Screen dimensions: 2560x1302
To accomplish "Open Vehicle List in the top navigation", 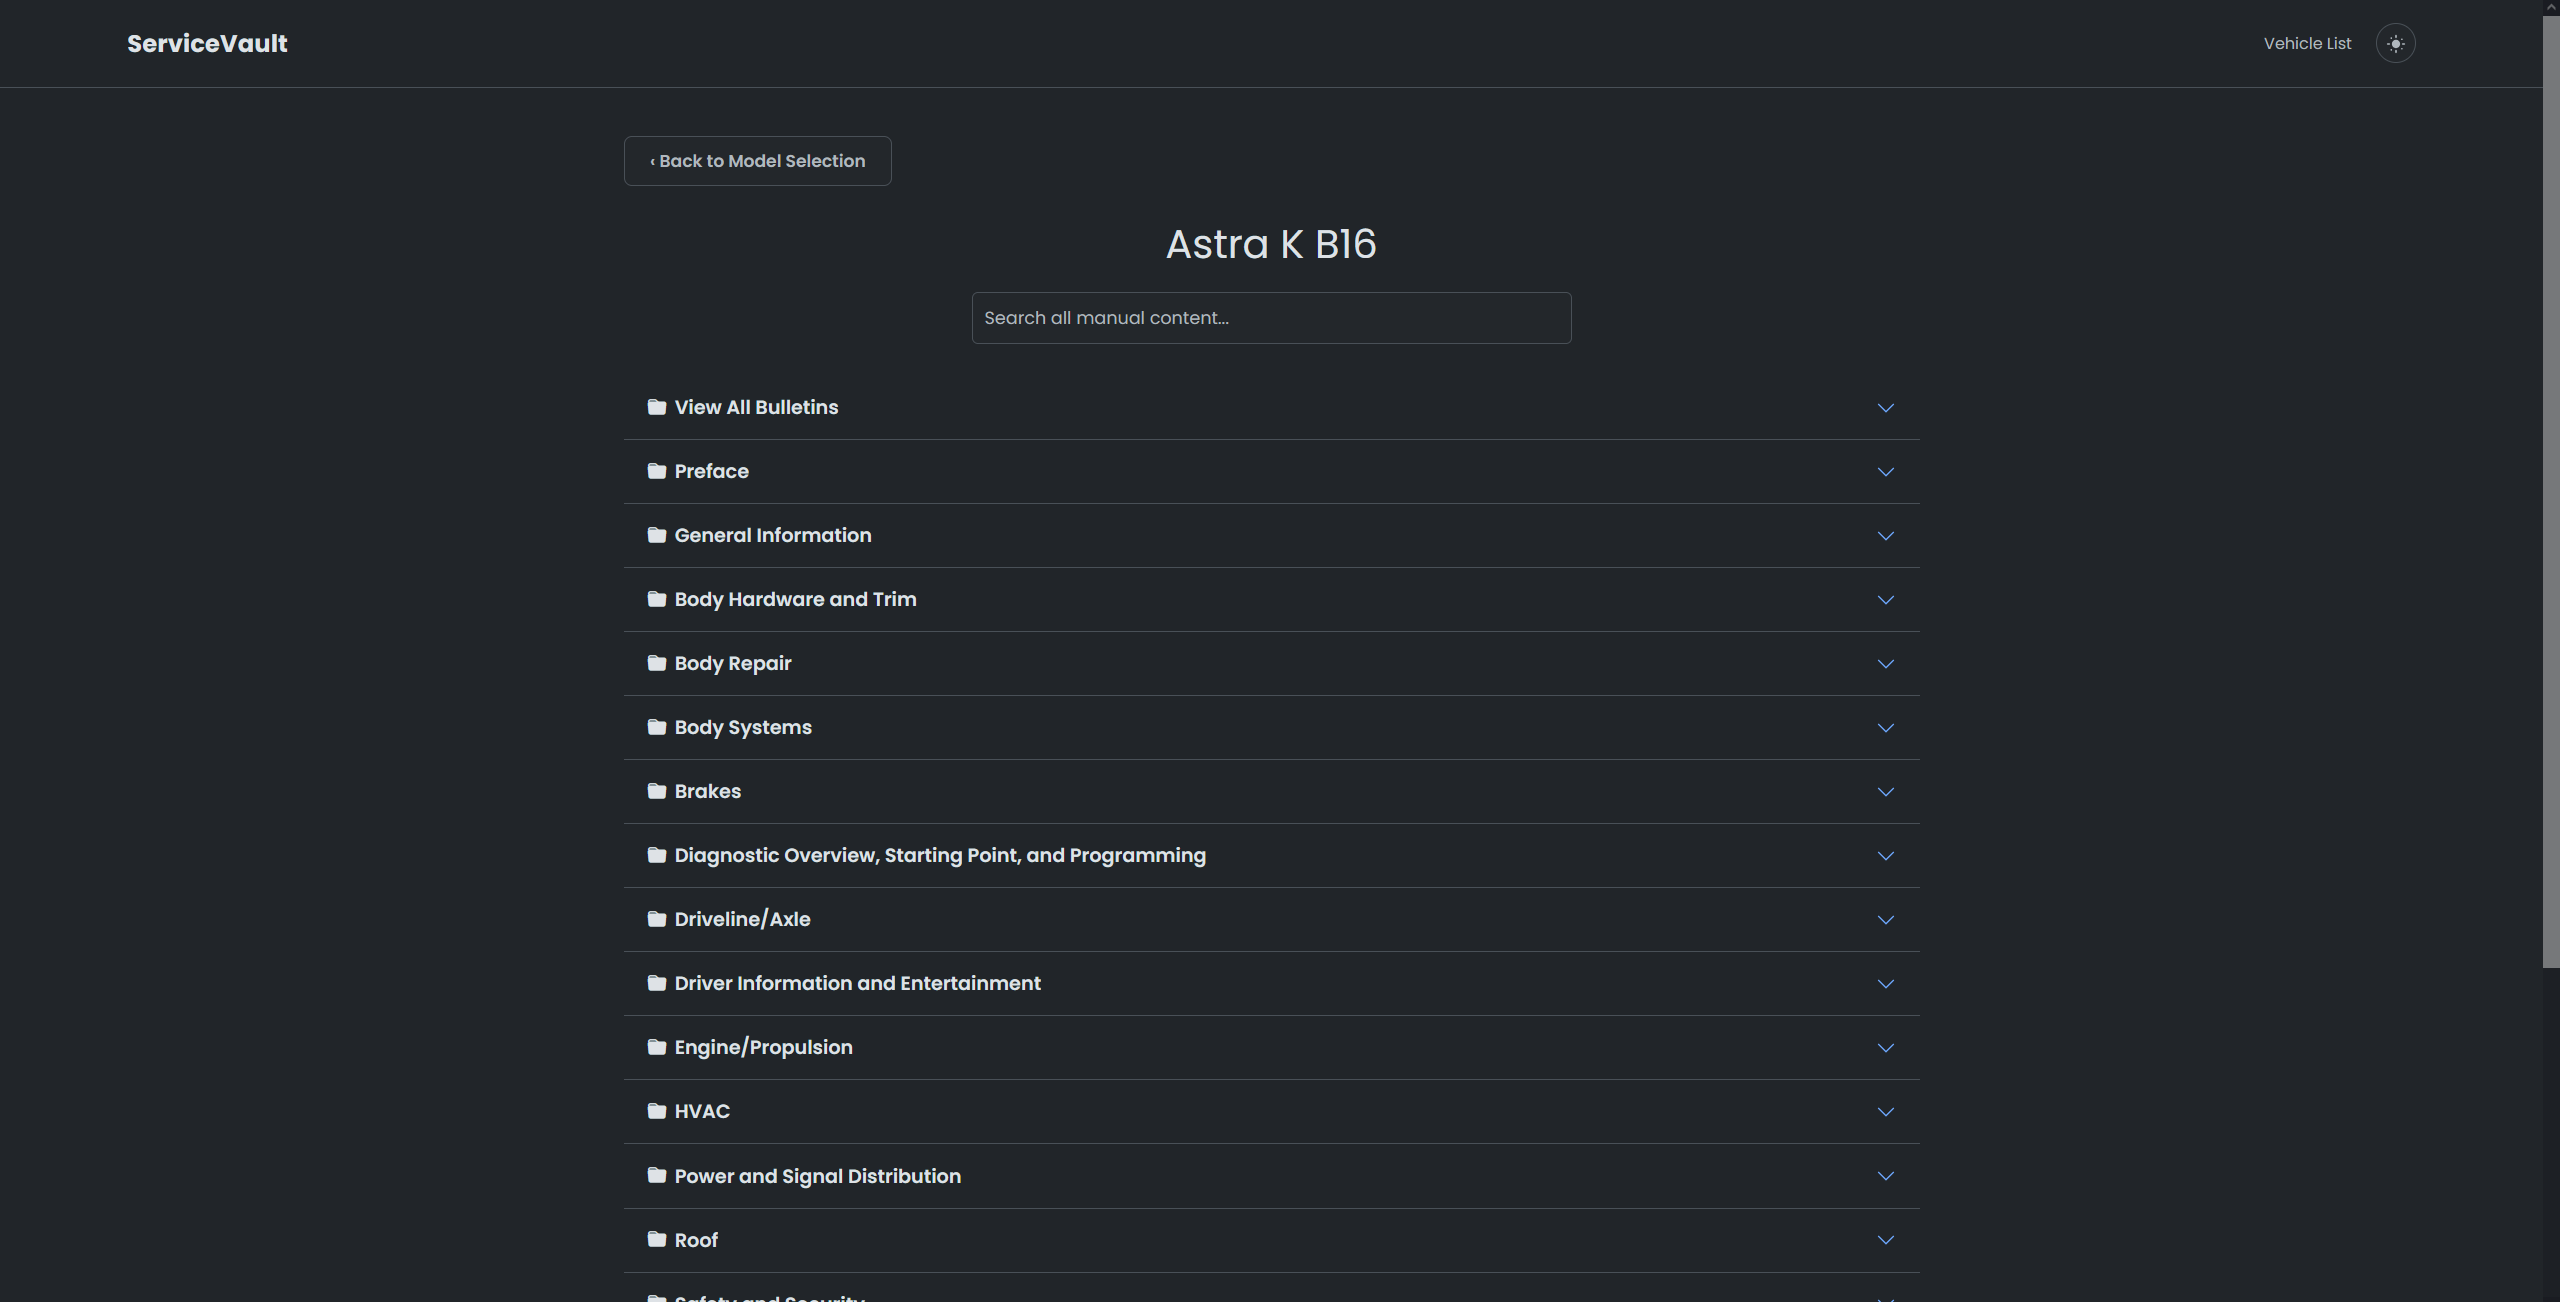I will 2307,44.
